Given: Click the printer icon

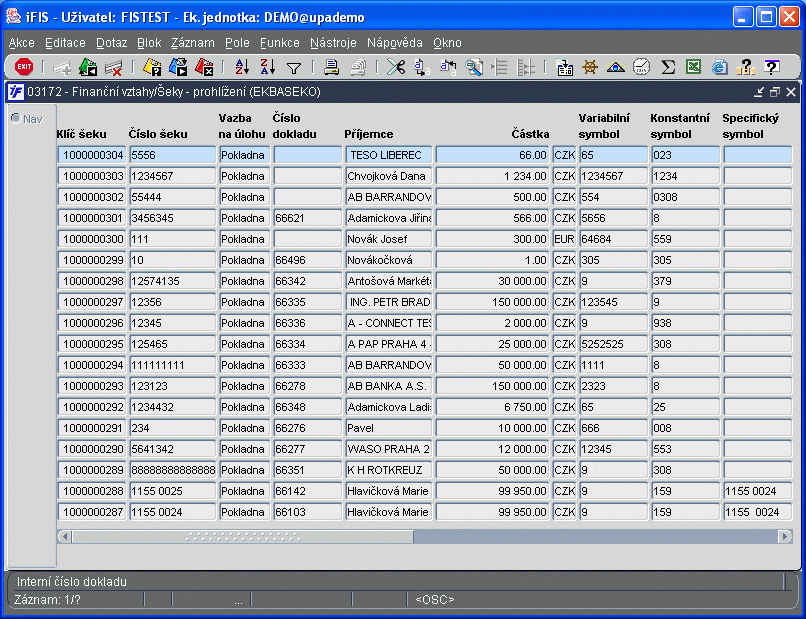Looking at the screenshot, I should point(332,67).
